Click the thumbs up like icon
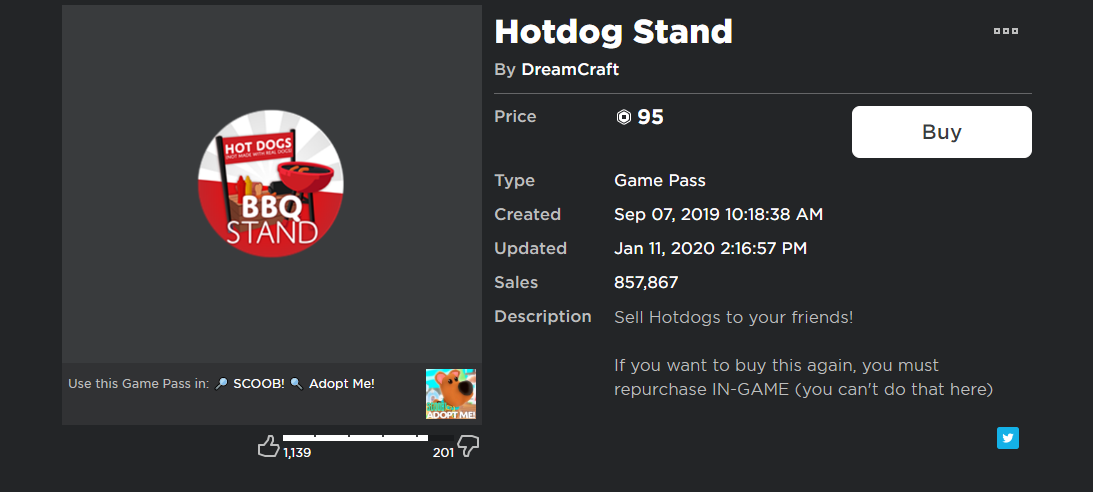The height and width of the screenshot is (492, 1093). 268,446
